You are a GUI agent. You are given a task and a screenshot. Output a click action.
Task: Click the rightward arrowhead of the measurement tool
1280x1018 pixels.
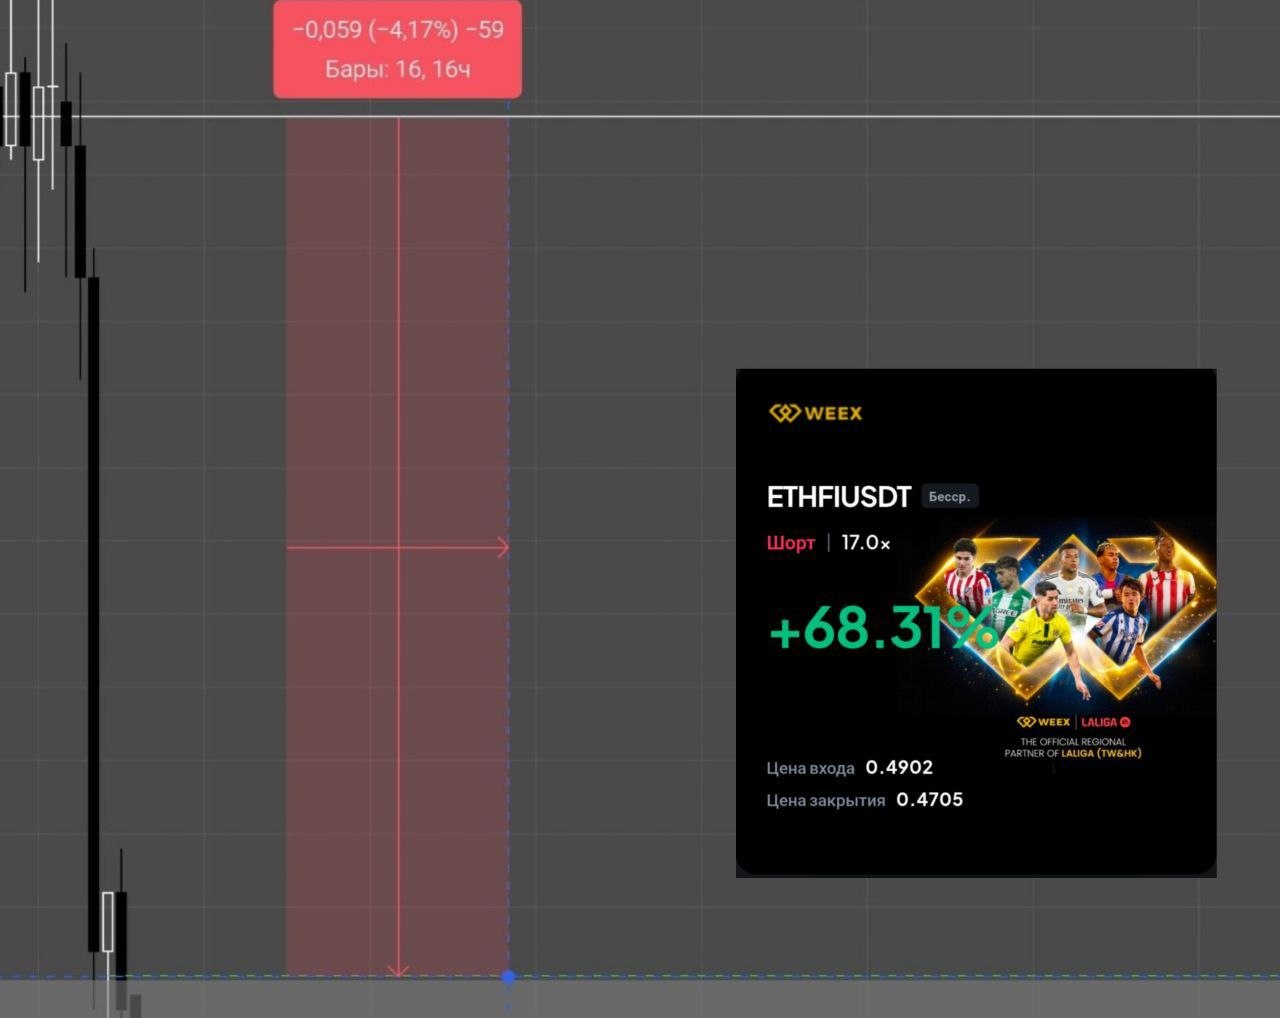(503, 547)
